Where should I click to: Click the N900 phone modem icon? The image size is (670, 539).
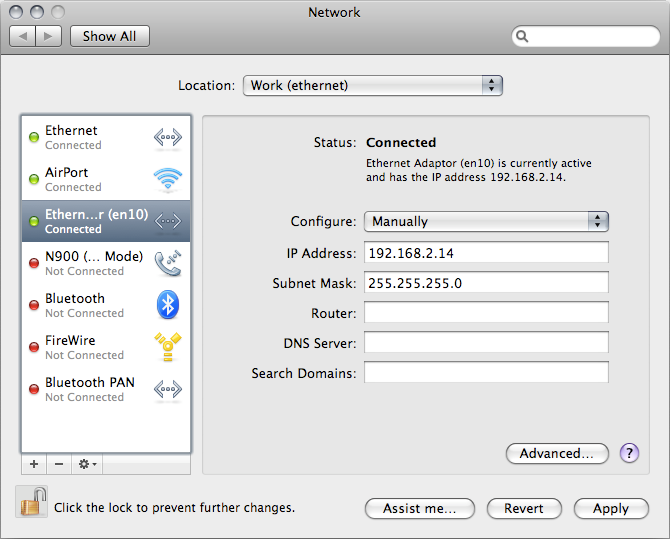click(x=167, y=263)
